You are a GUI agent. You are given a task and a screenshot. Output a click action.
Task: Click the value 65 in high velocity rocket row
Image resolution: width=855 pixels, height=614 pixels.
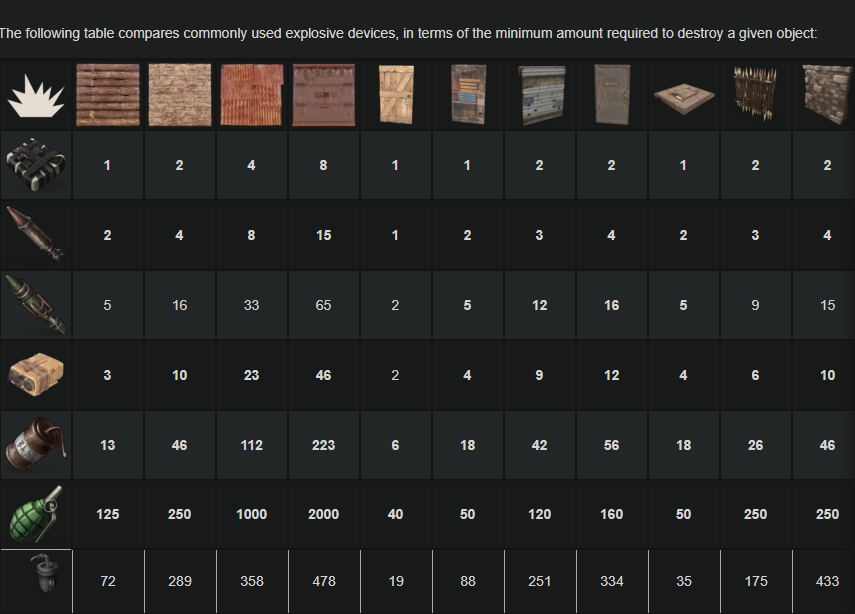click(x=323, y=305)
